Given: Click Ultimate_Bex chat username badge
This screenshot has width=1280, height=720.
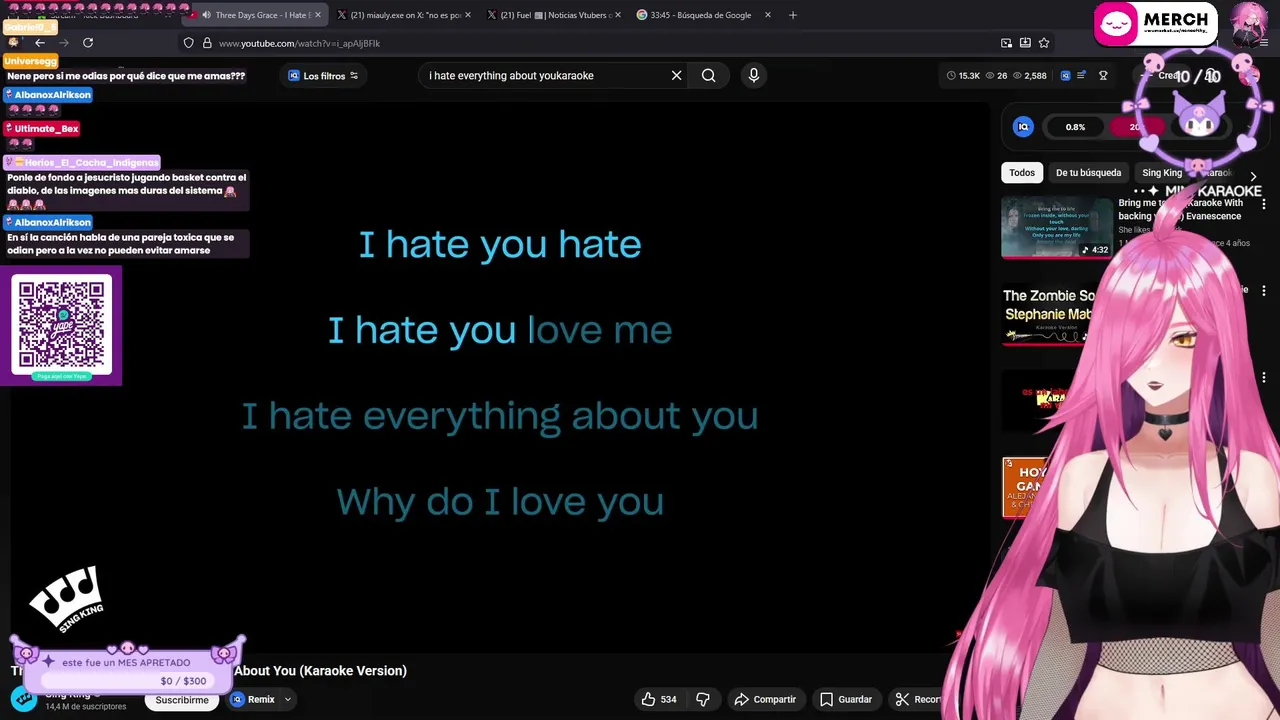Looking at the screenshot, I should (x=42, y=129).
